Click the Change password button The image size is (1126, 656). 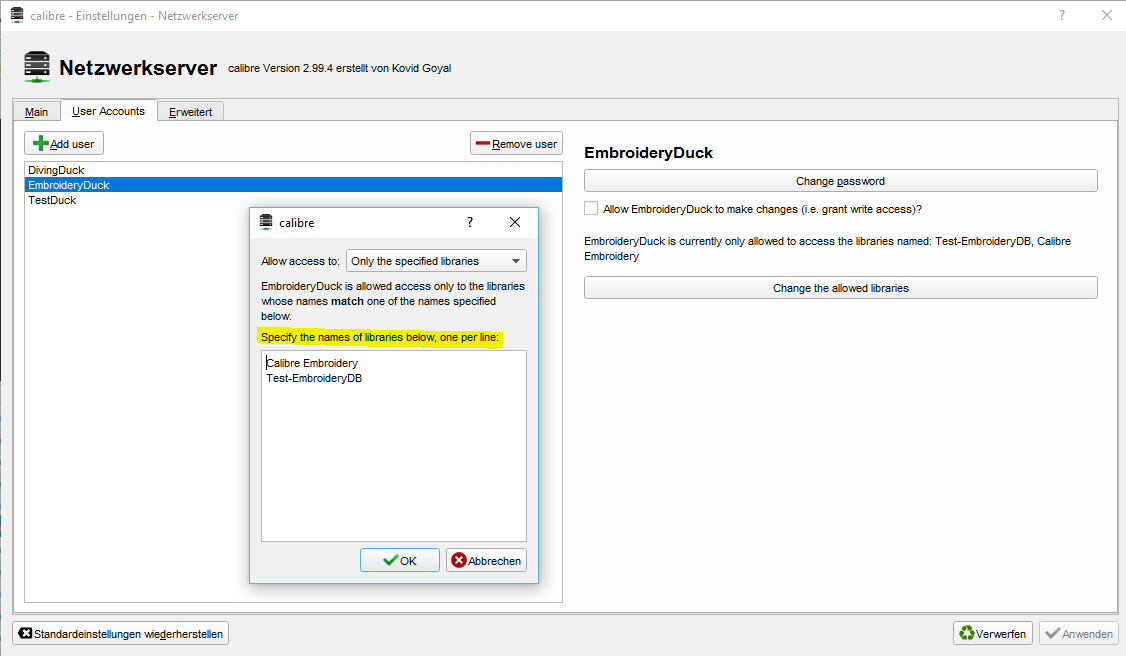(840, 181)
